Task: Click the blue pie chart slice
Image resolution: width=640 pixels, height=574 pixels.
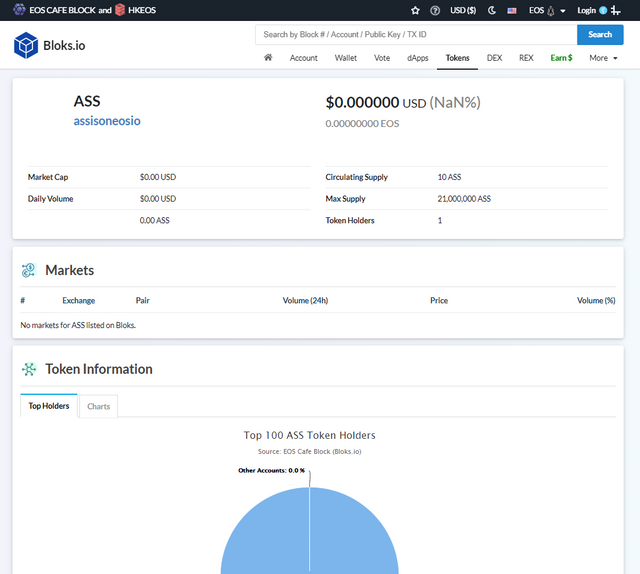Action: tap(309, 535)
